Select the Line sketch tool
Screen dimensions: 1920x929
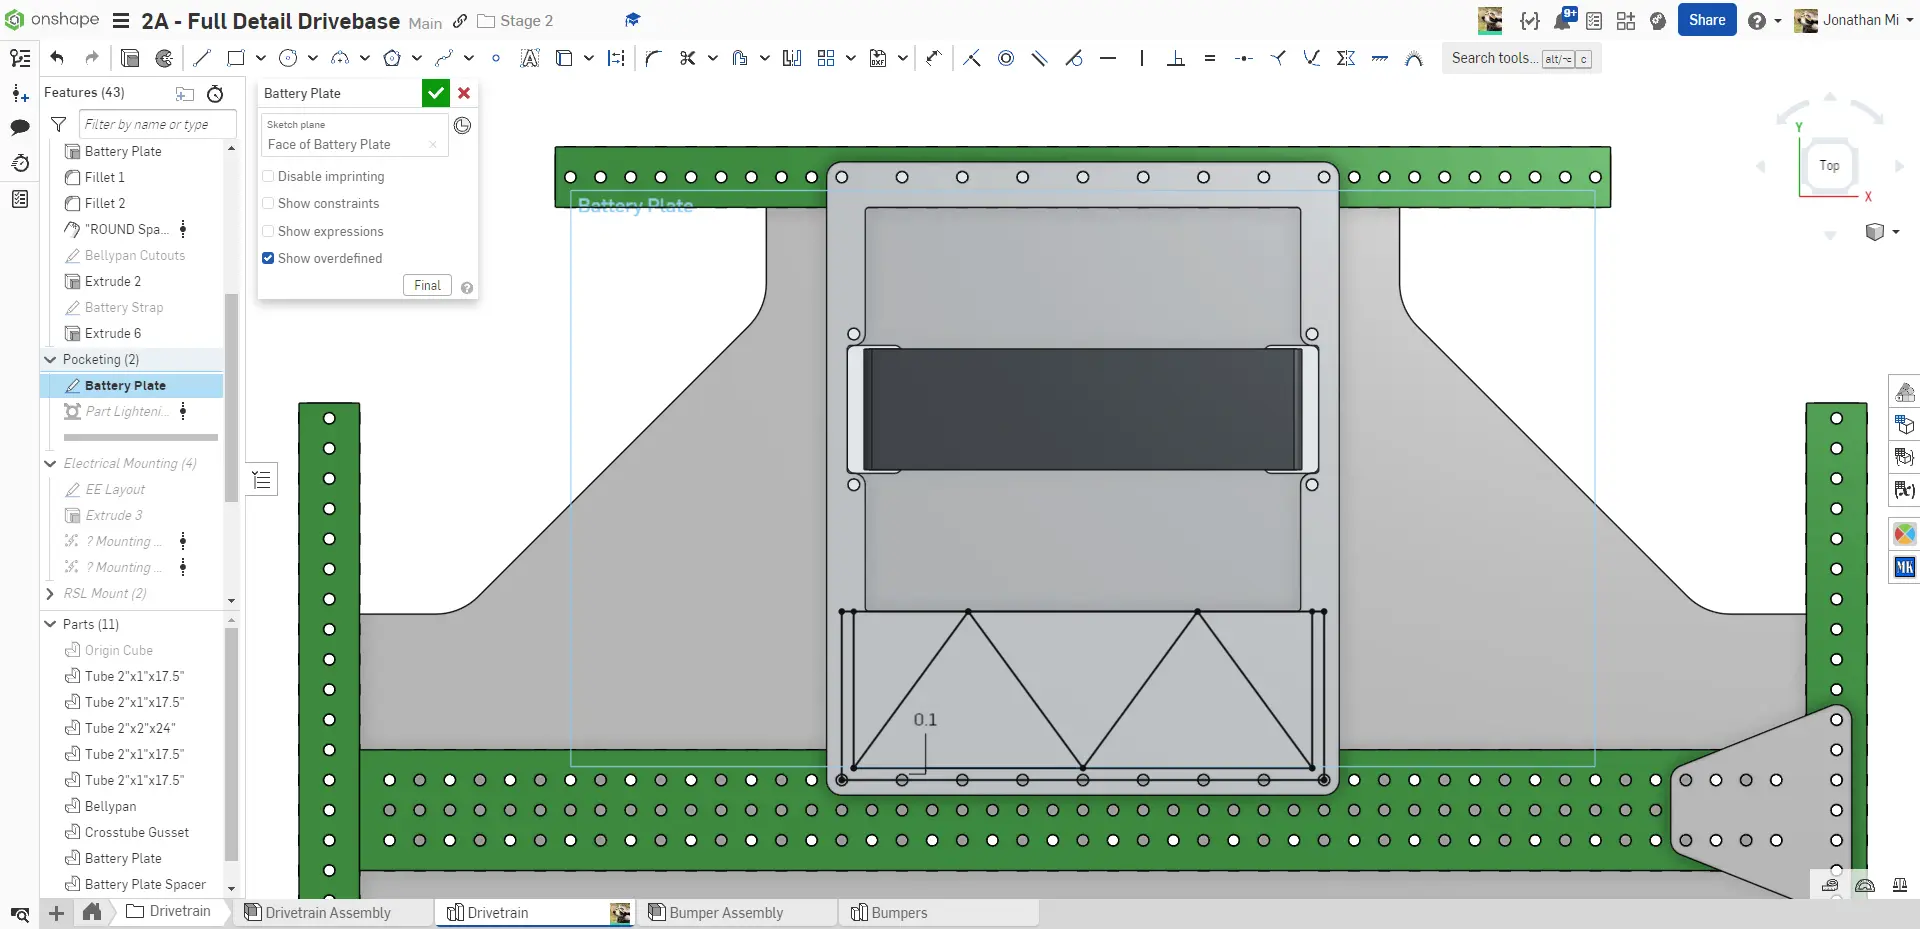(x=202, y=58)
